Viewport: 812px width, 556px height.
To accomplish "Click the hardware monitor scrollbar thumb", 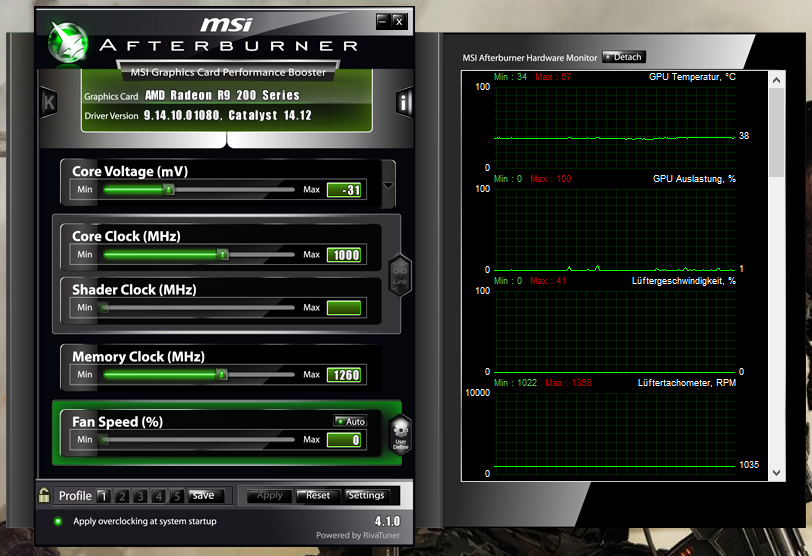I will click(x=776, y=133).
